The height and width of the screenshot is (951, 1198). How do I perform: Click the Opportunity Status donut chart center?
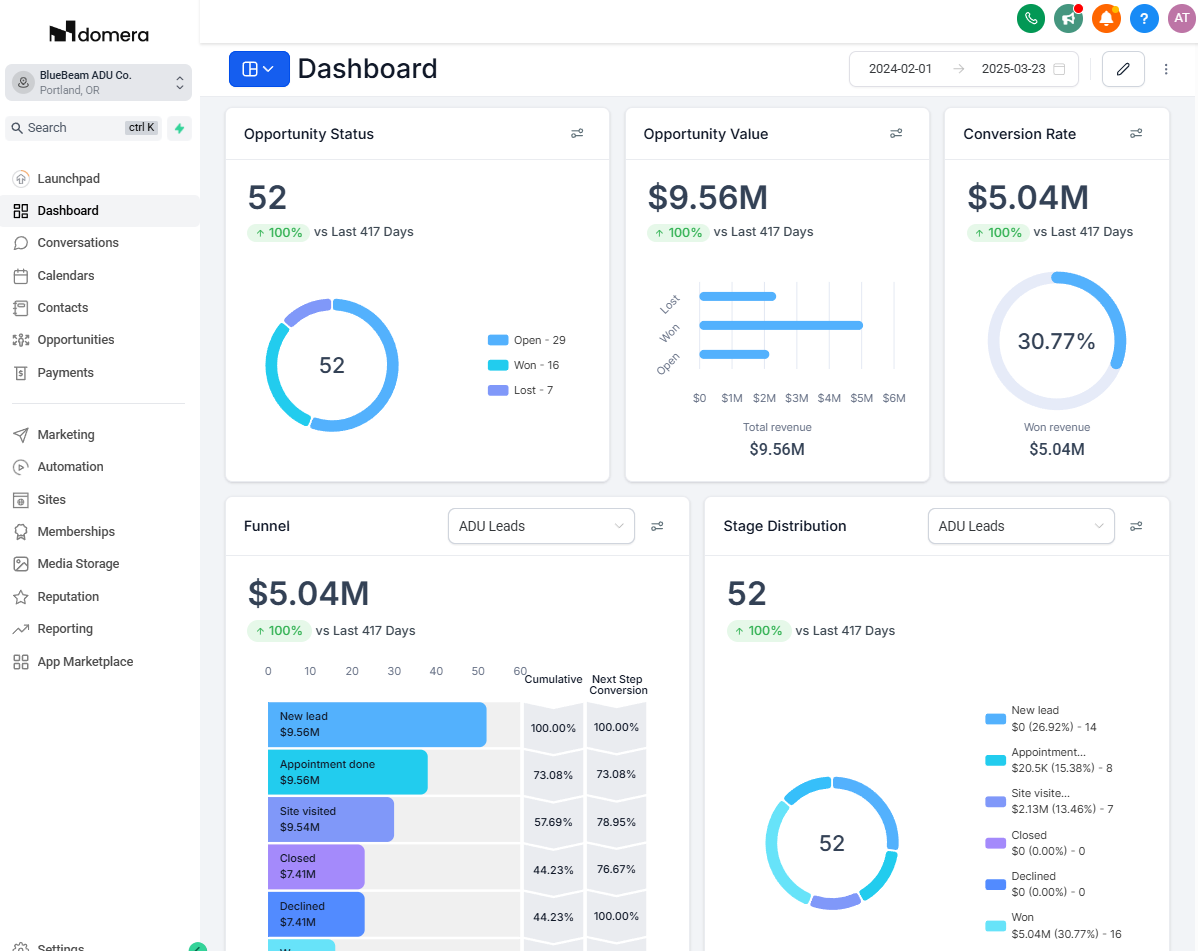[332, 366]
